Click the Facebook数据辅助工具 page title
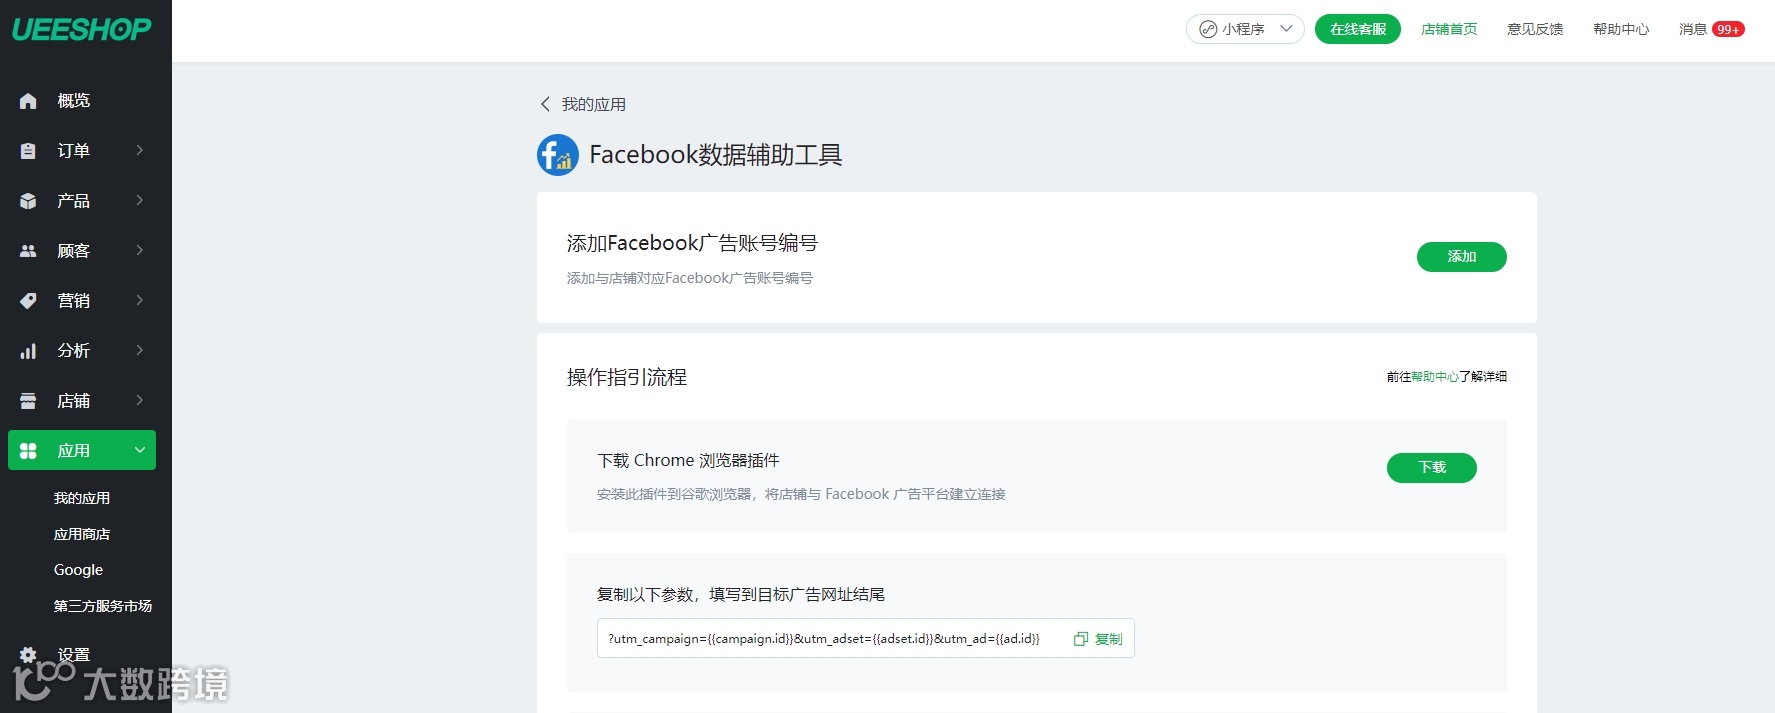Viewport: 1775px width, 713px height. coord(716,155)
